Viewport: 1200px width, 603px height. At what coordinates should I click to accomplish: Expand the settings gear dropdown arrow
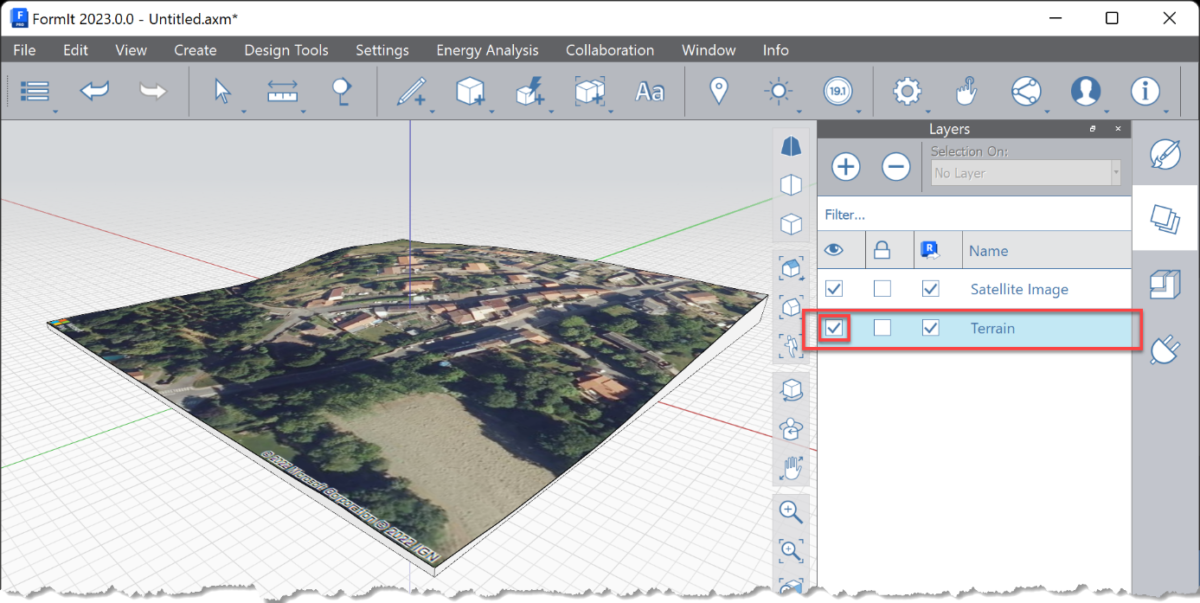(929, 110)
